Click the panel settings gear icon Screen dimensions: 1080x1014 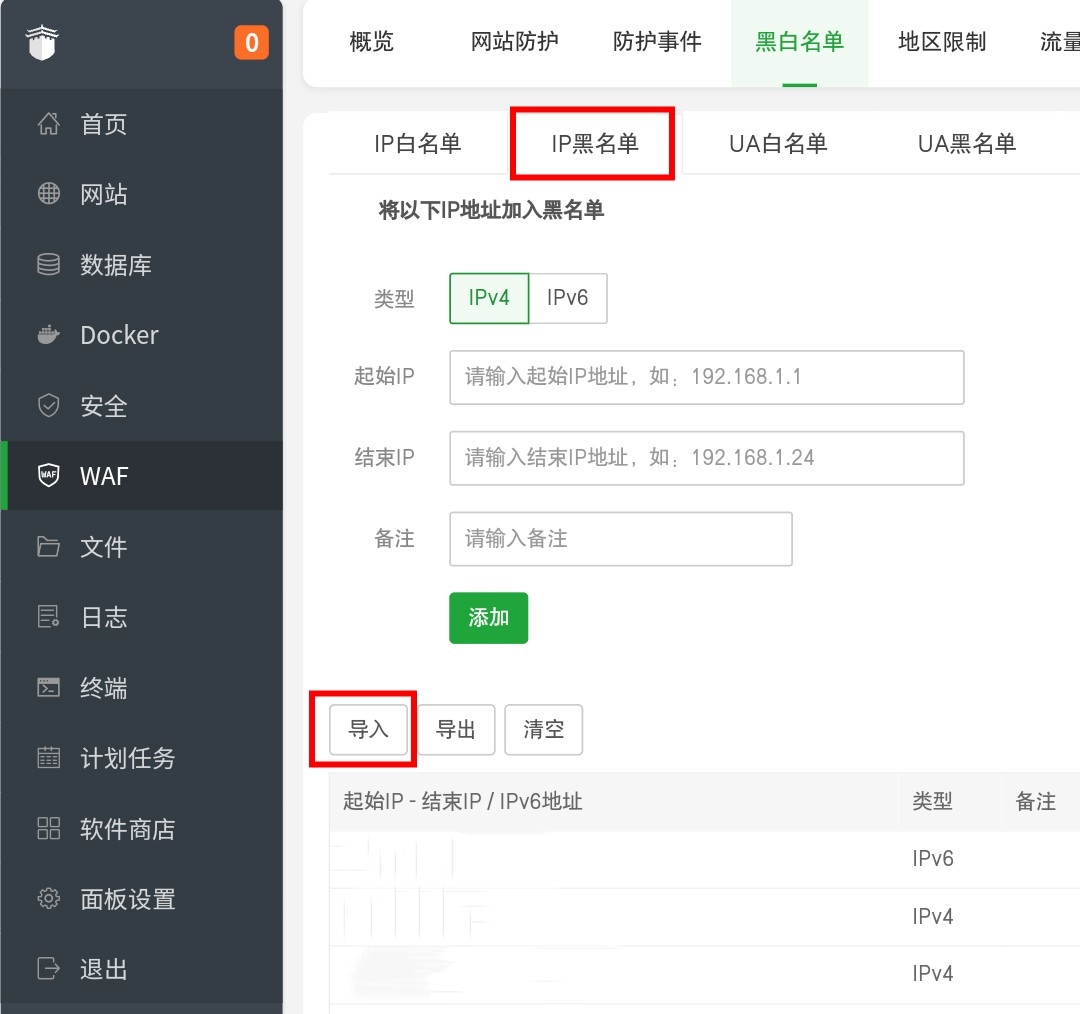tap(48, 899)
